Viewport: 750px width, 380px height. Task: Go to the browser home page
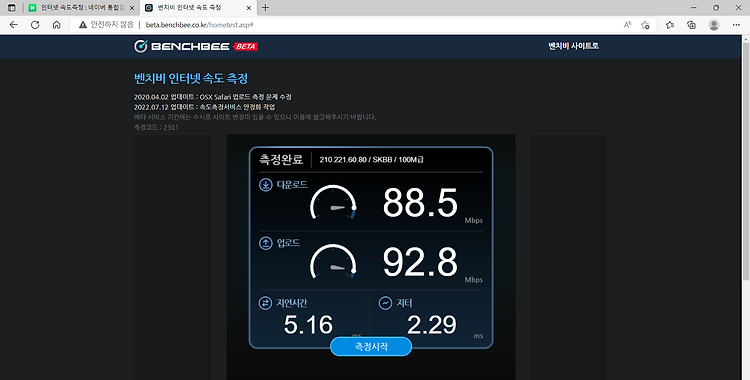tap(56, 25)
